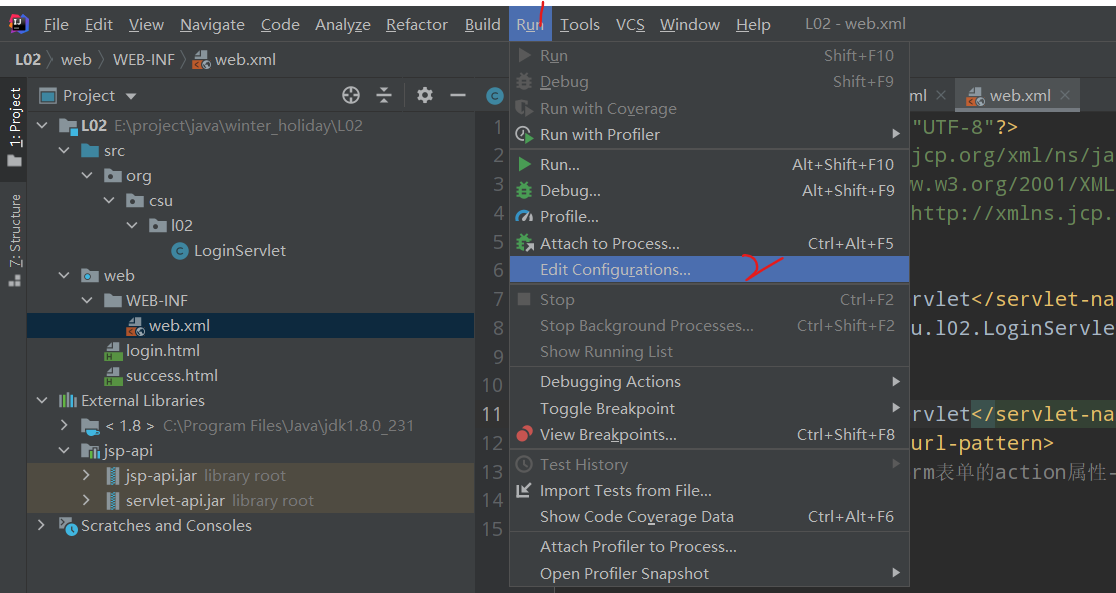
Task: Click the success.html file icon
Action: pyautogui.click(x=113, y=376)
